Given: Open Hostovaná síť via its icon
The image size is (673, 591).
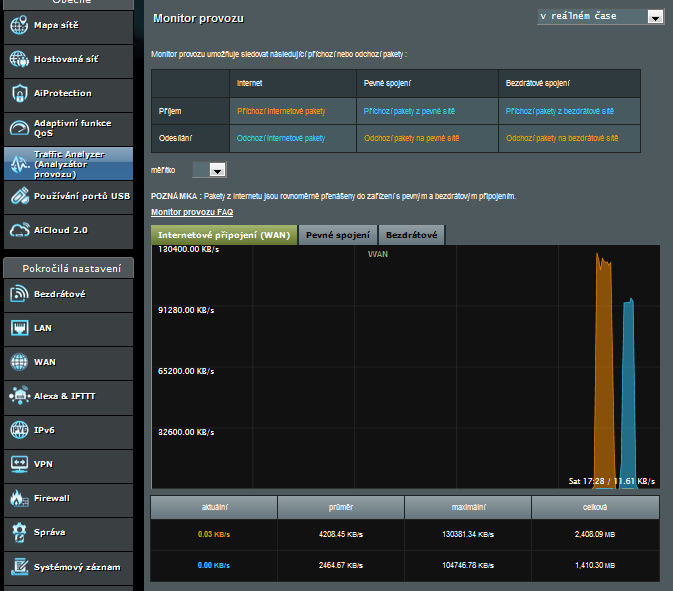Looking at the screenshot, I should (18, 59).
